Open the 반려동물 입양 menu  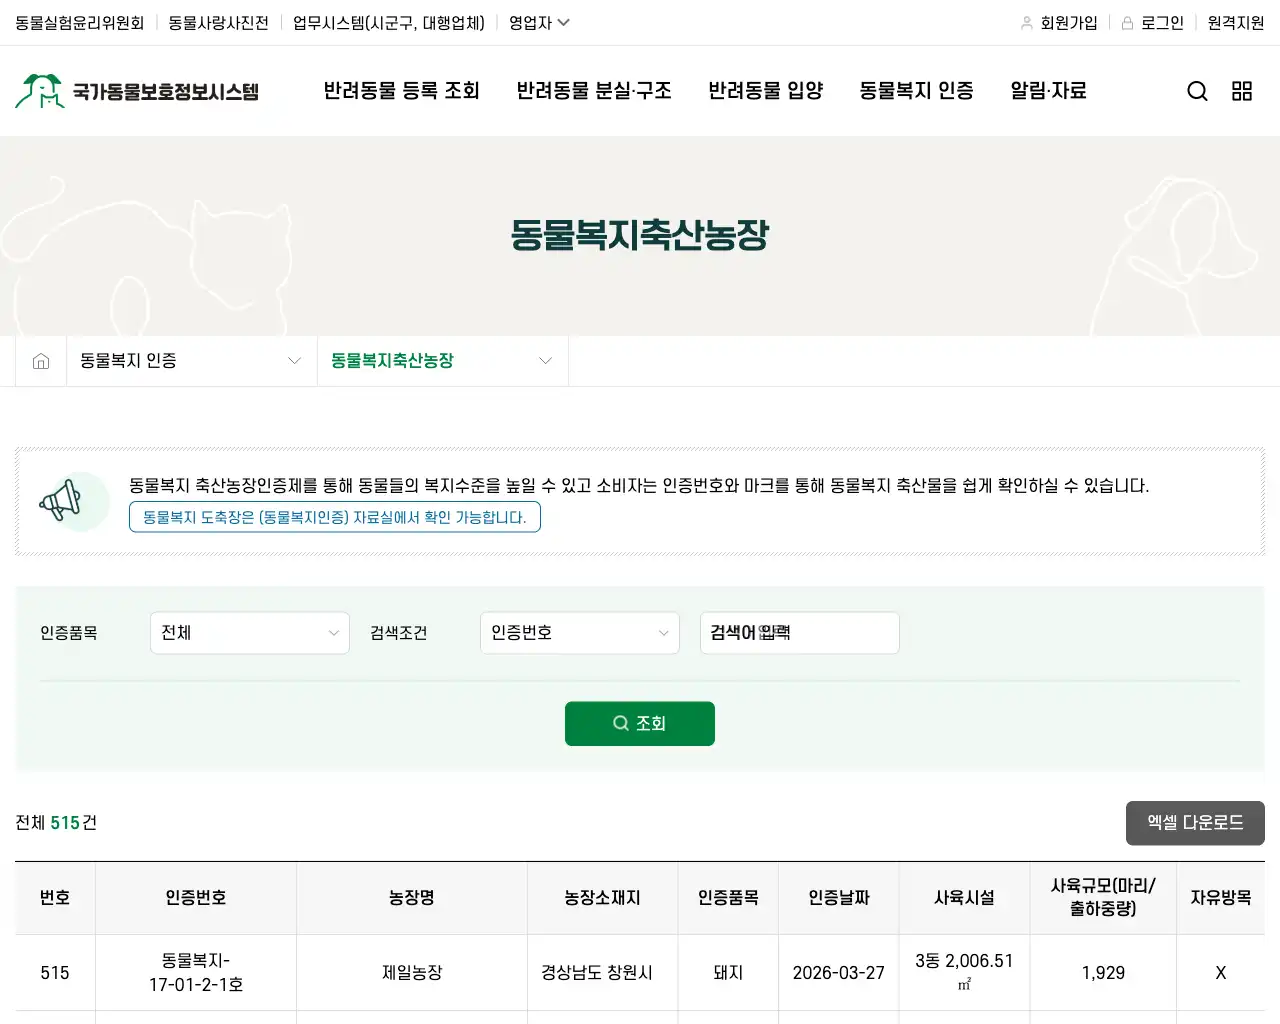coord(766,91)
